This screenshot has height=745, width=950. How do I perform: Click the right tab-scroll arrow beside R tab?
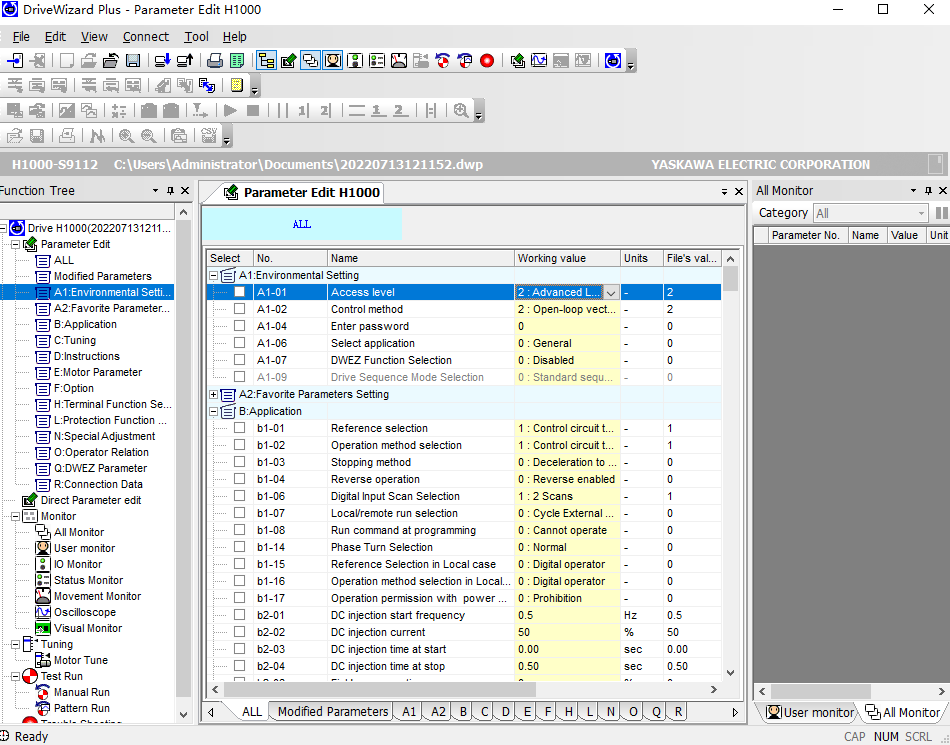pyautogui.click(x=735, y=712)
